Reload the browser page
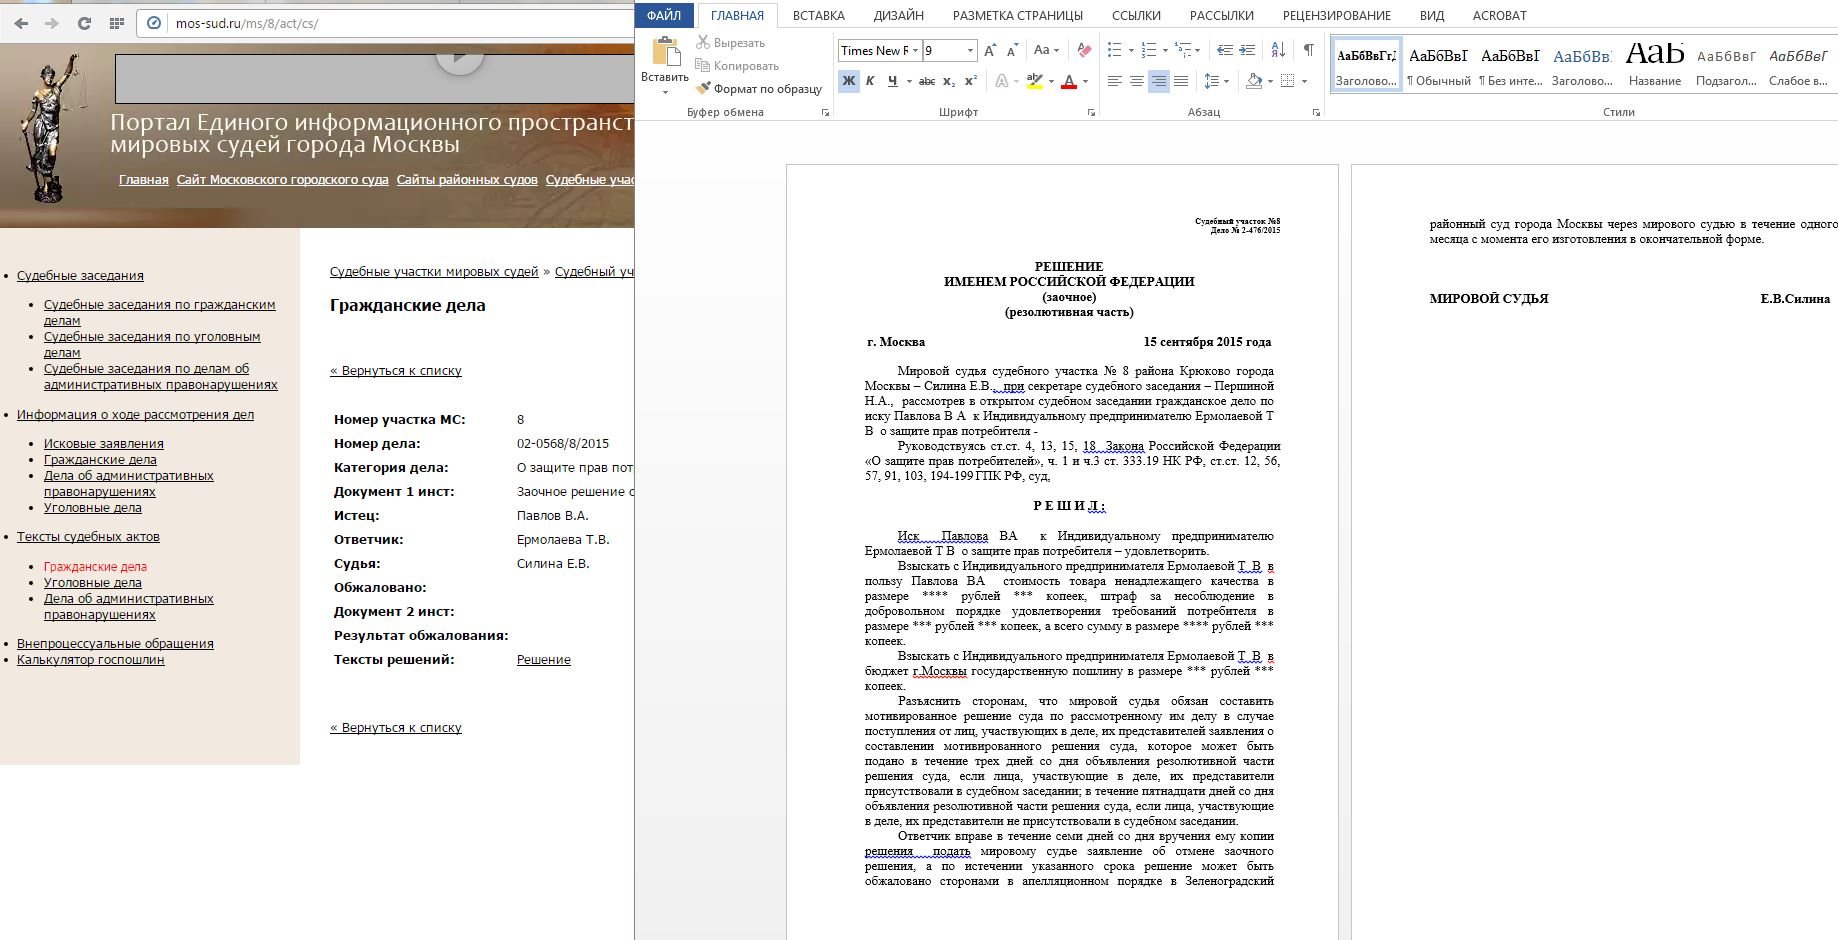This screenshot has height=940, width=1838. point(84,23)
